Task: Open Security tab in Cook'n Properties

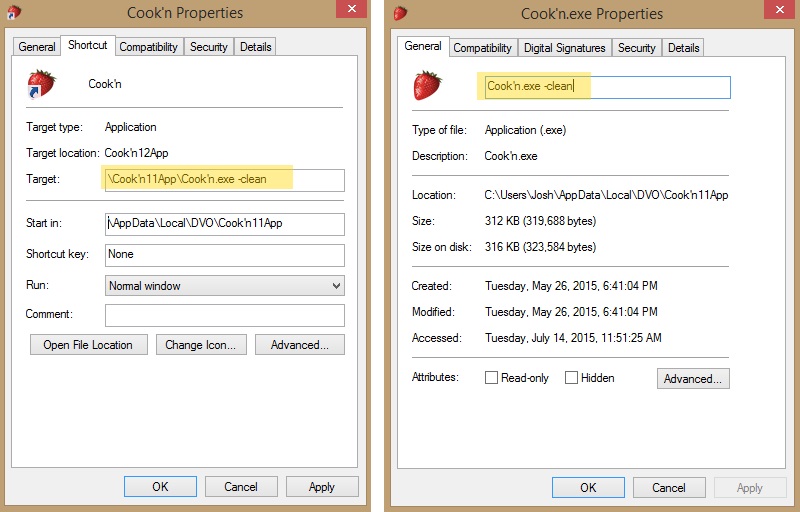Action: (209, 47)
